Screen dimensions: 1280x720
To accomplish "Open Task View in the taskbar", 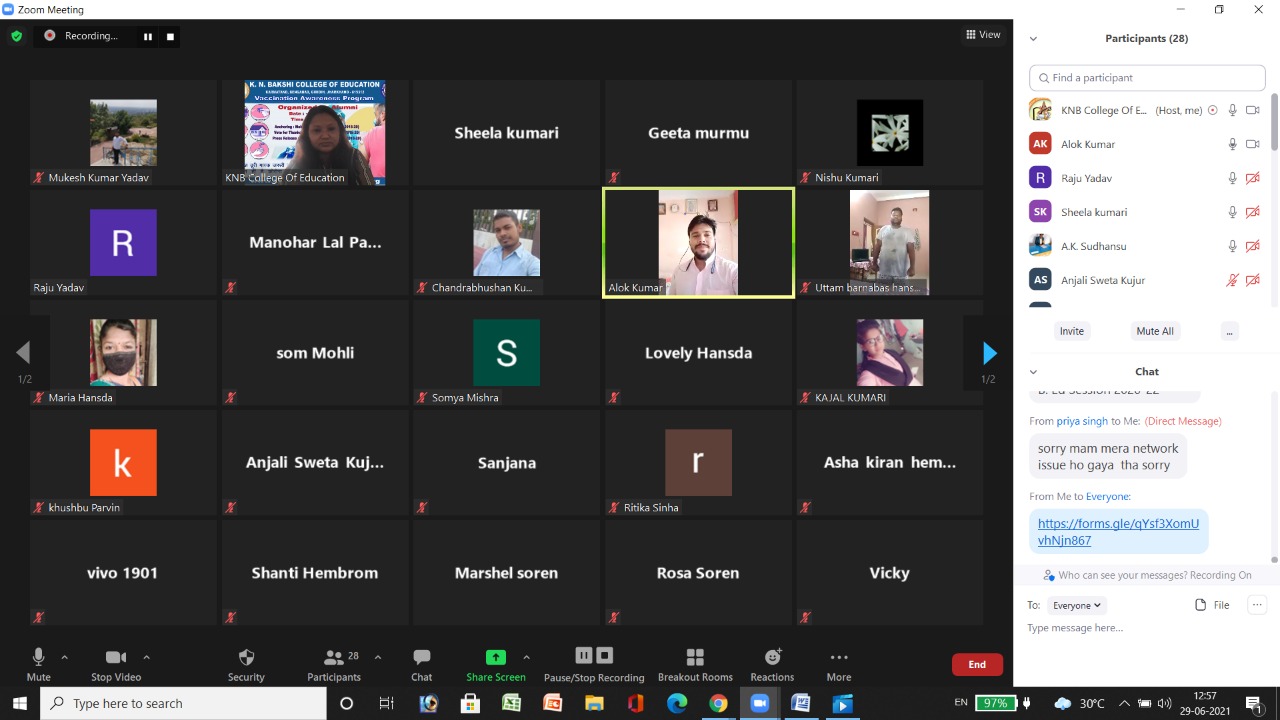I will point(387,703).
